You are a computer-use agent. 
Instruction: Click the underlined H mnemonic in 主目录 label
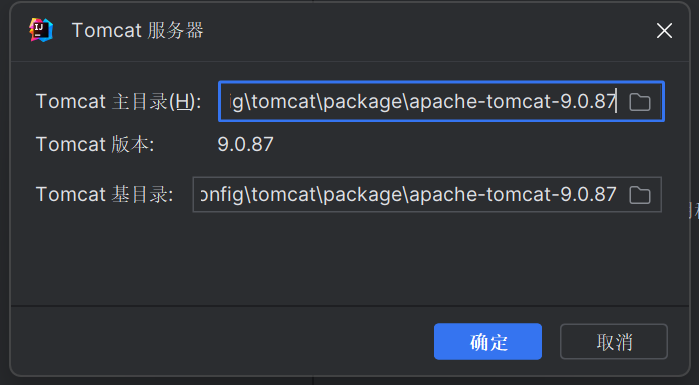[182, 102]
